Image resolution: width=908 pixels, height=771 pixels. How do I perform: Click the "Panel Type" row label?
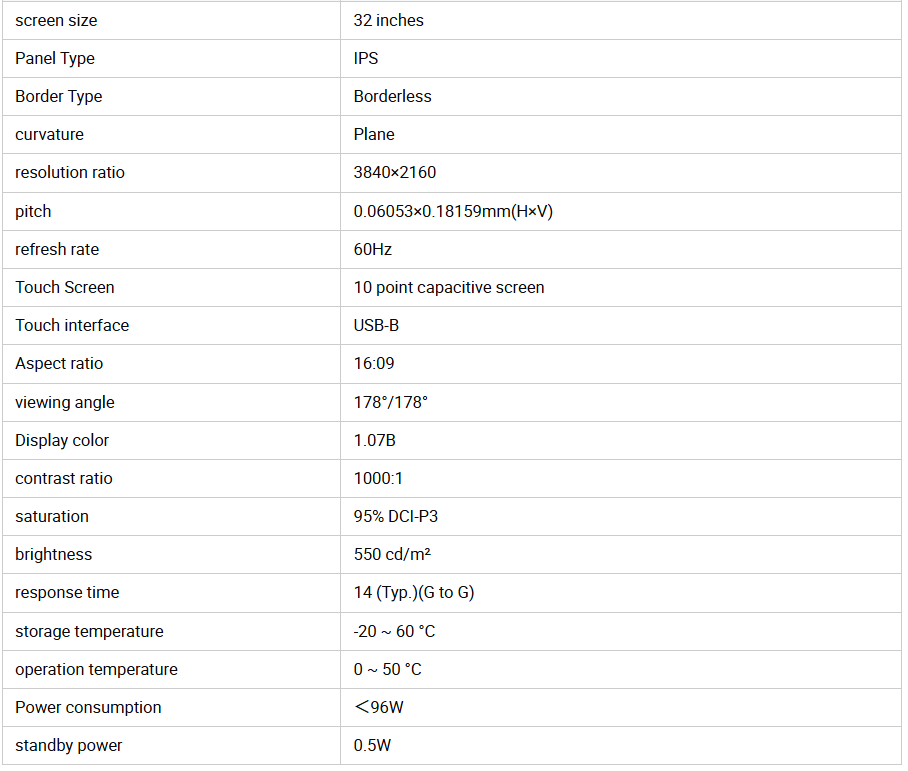click(55, 58)
